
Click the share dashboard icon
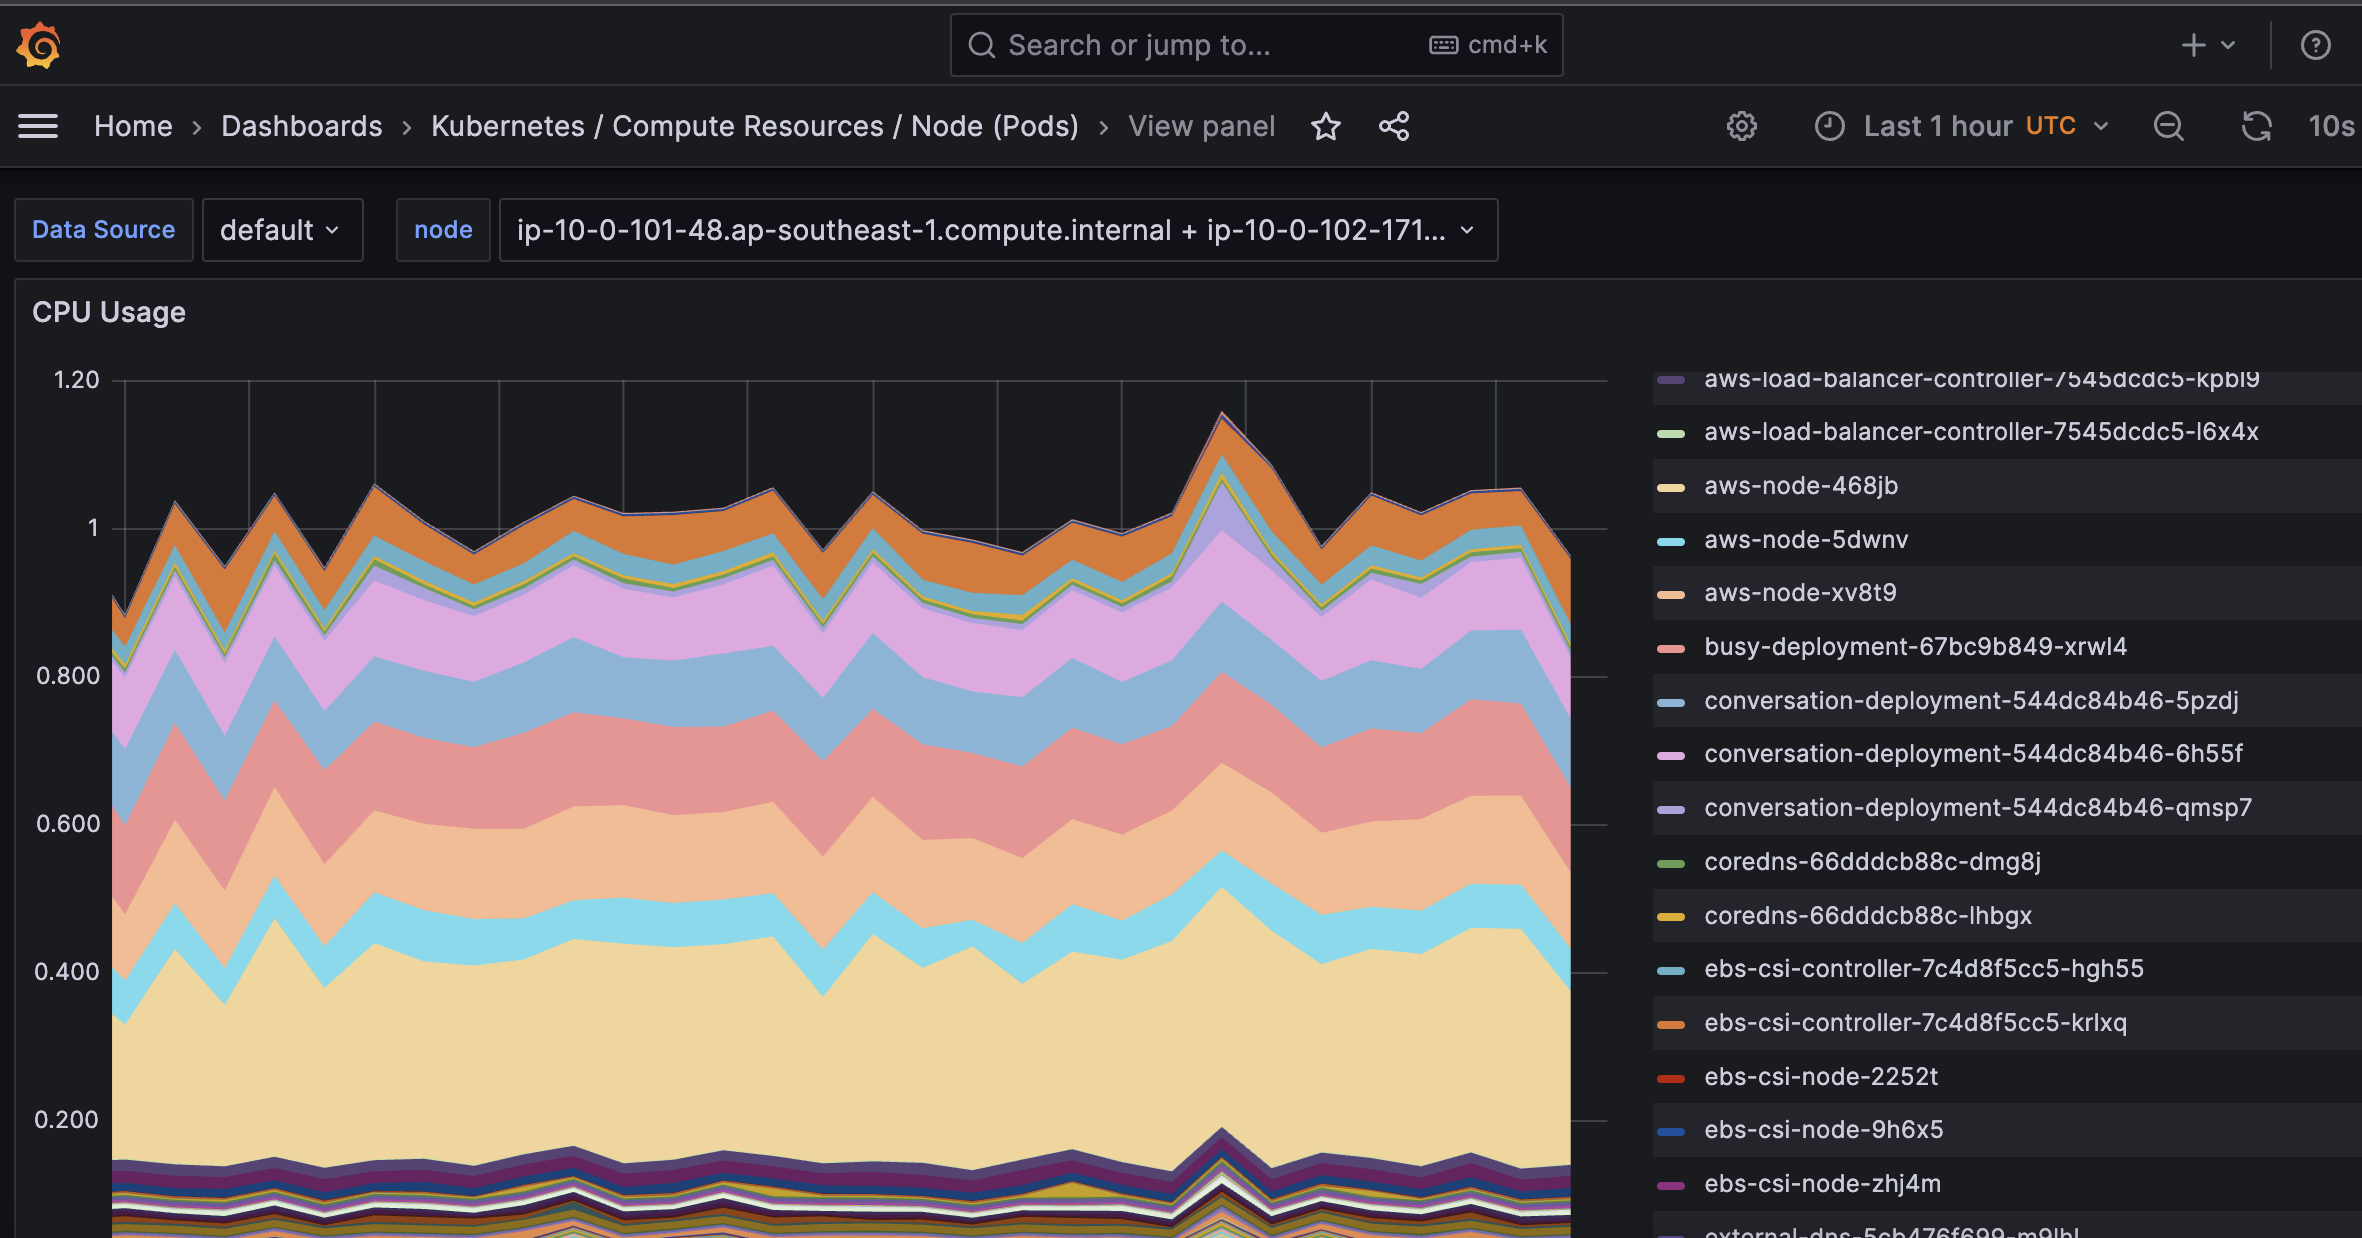click(x=1394, y=126)
